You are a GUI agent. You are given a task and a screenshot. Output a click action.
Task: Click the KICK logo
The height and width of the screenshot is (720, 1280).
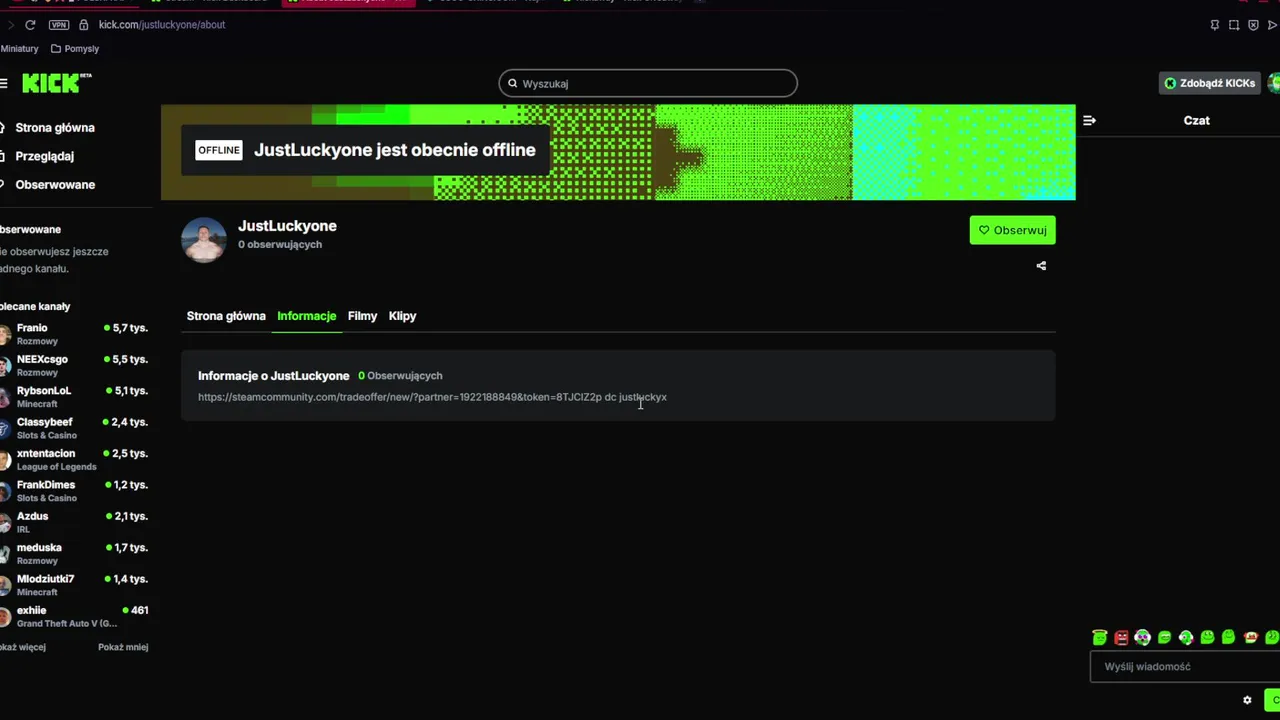pos(56,83)
